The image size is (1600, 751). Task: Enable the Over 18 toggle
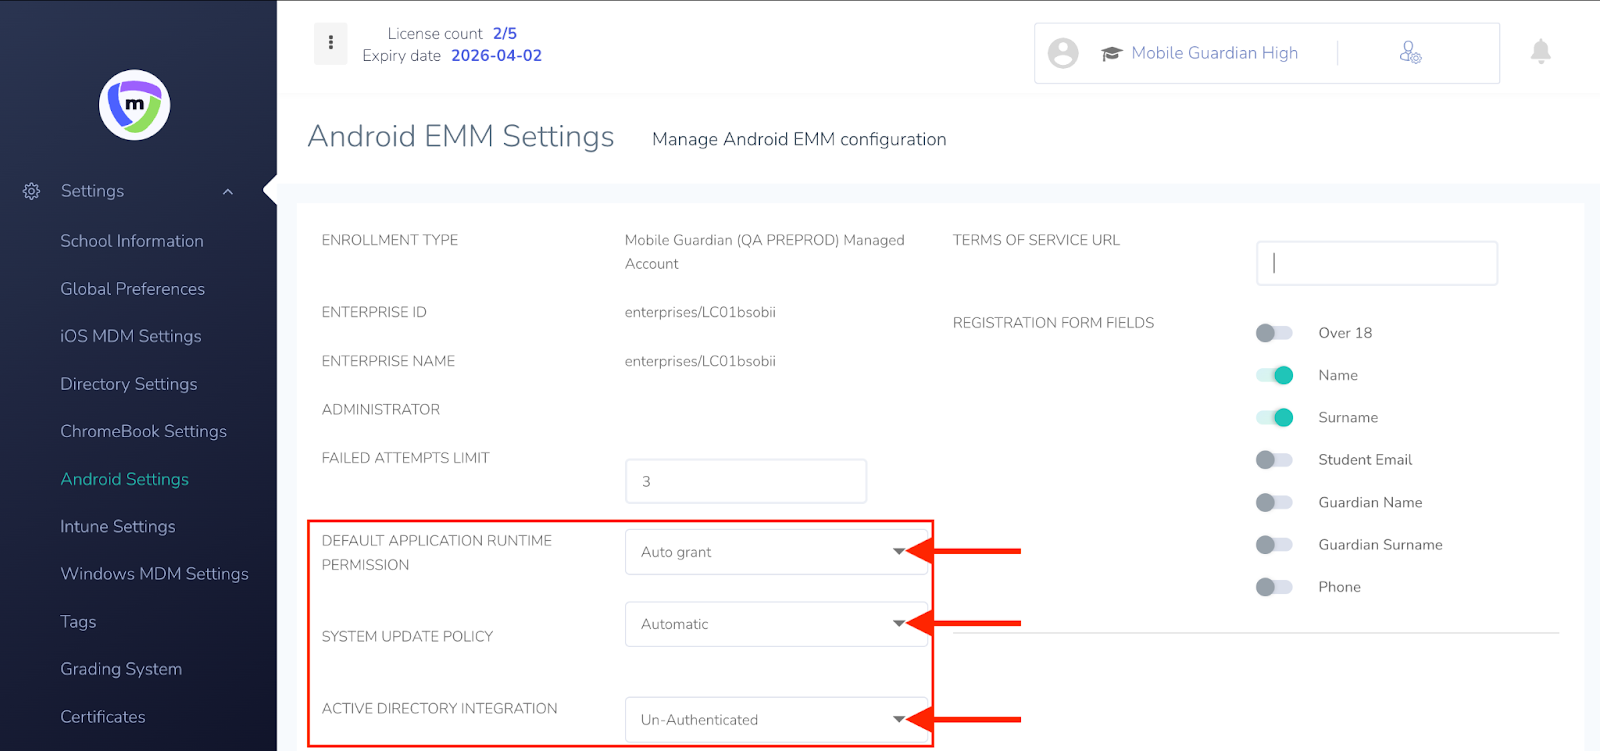1274,333
